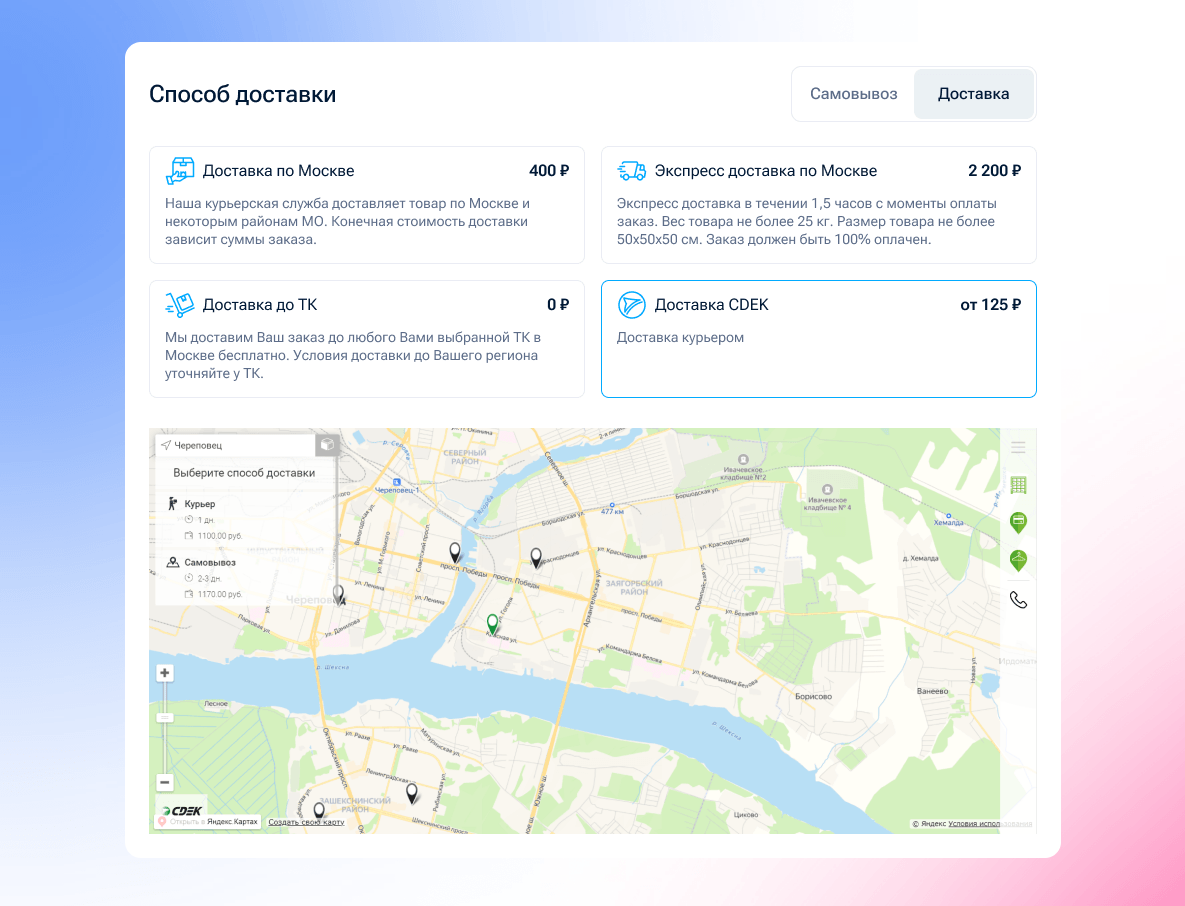Click the pickup marker on ул. Краснодонцев
Screen dimensions: 1185x906
536,558
